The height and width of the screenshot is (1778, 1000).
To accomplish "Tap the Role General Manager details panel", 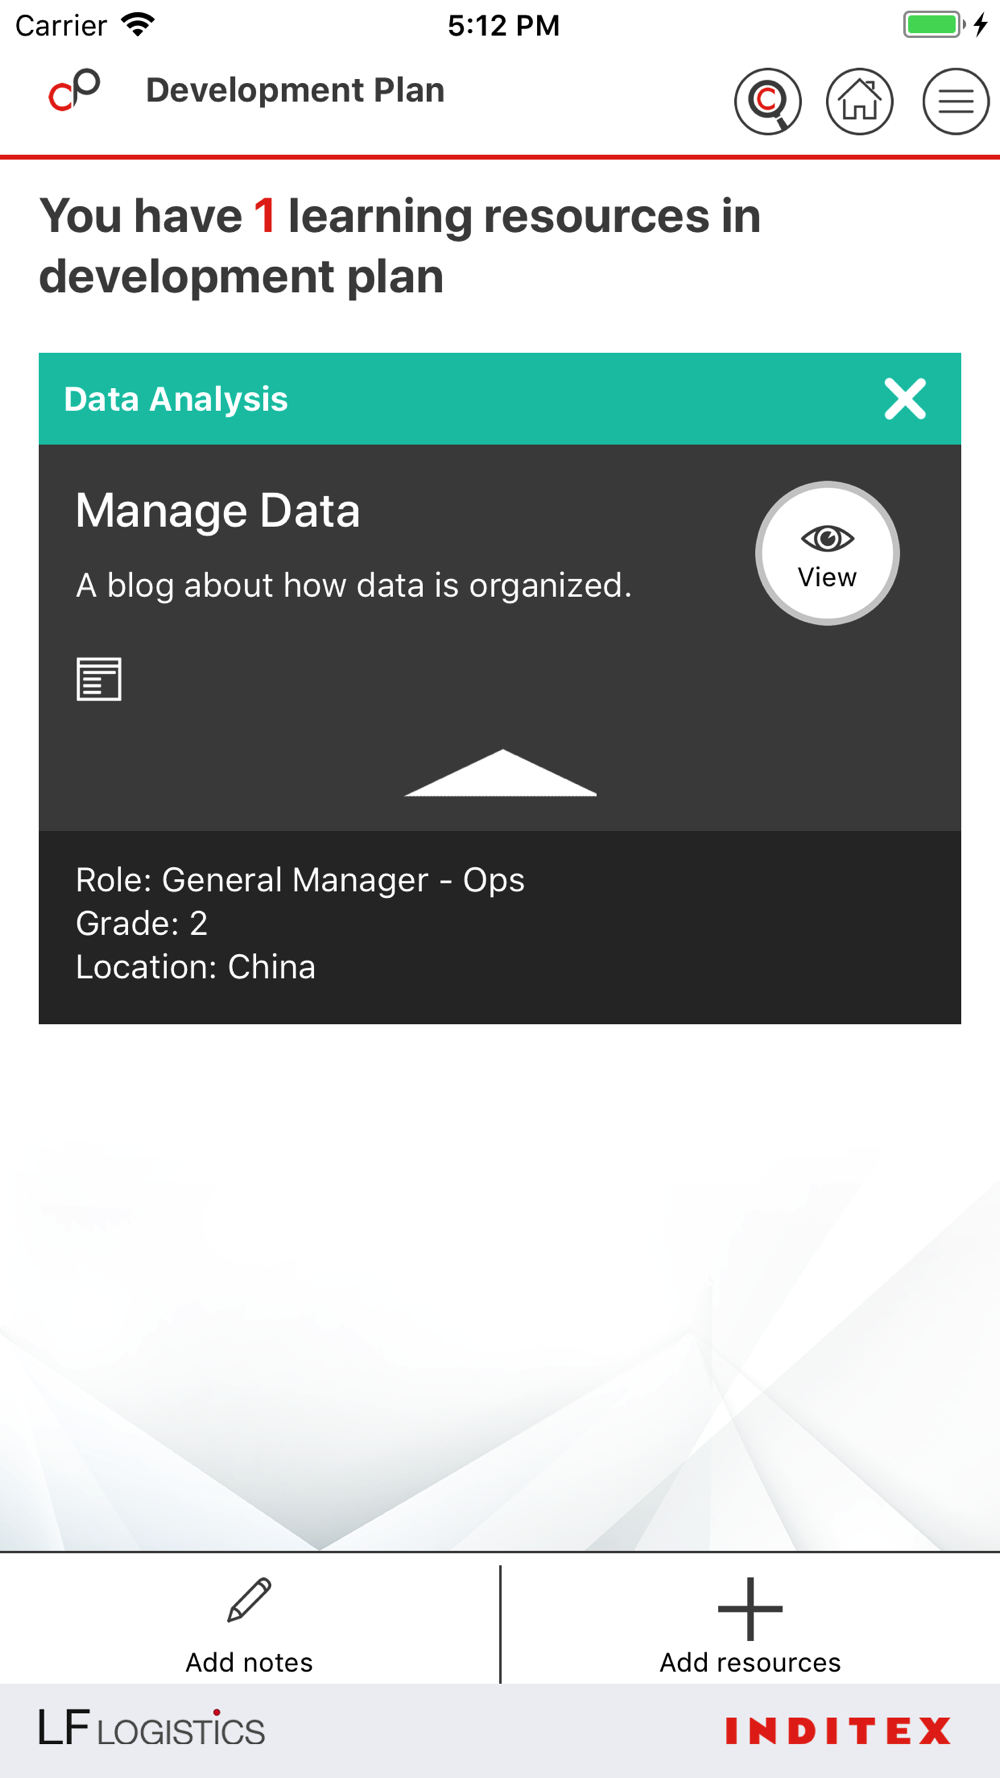I will point(300,924).
